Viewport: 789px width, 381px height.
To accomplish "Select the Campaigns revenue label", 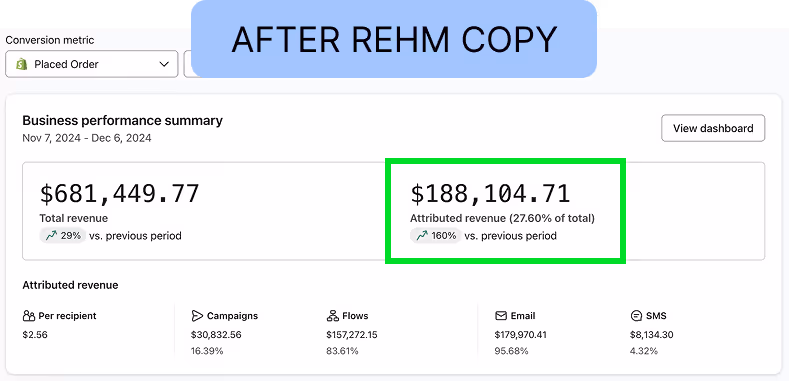I will pyautogui.click(x=232, y=316).
